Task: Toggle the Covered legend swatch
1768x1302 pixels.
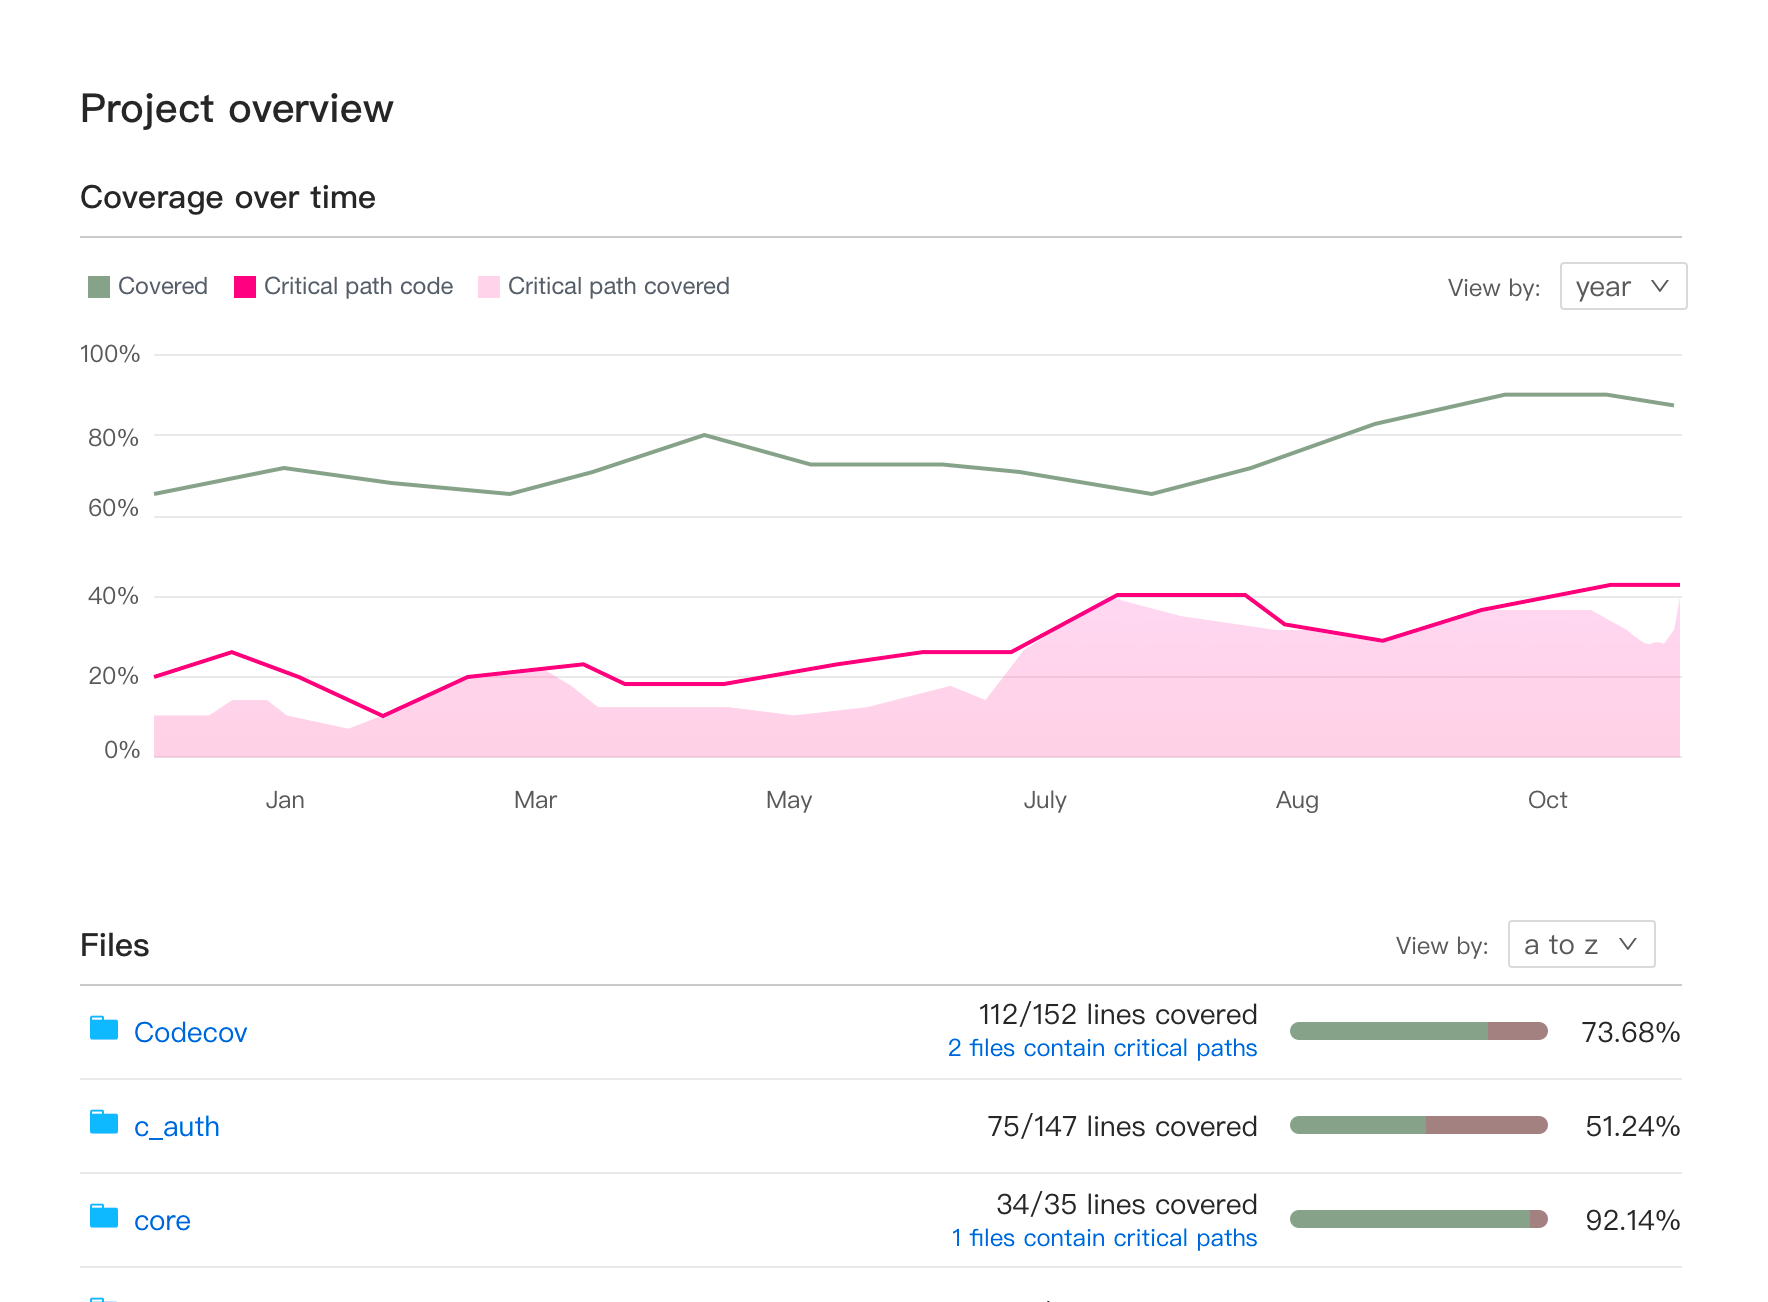Action: (99, 287)
